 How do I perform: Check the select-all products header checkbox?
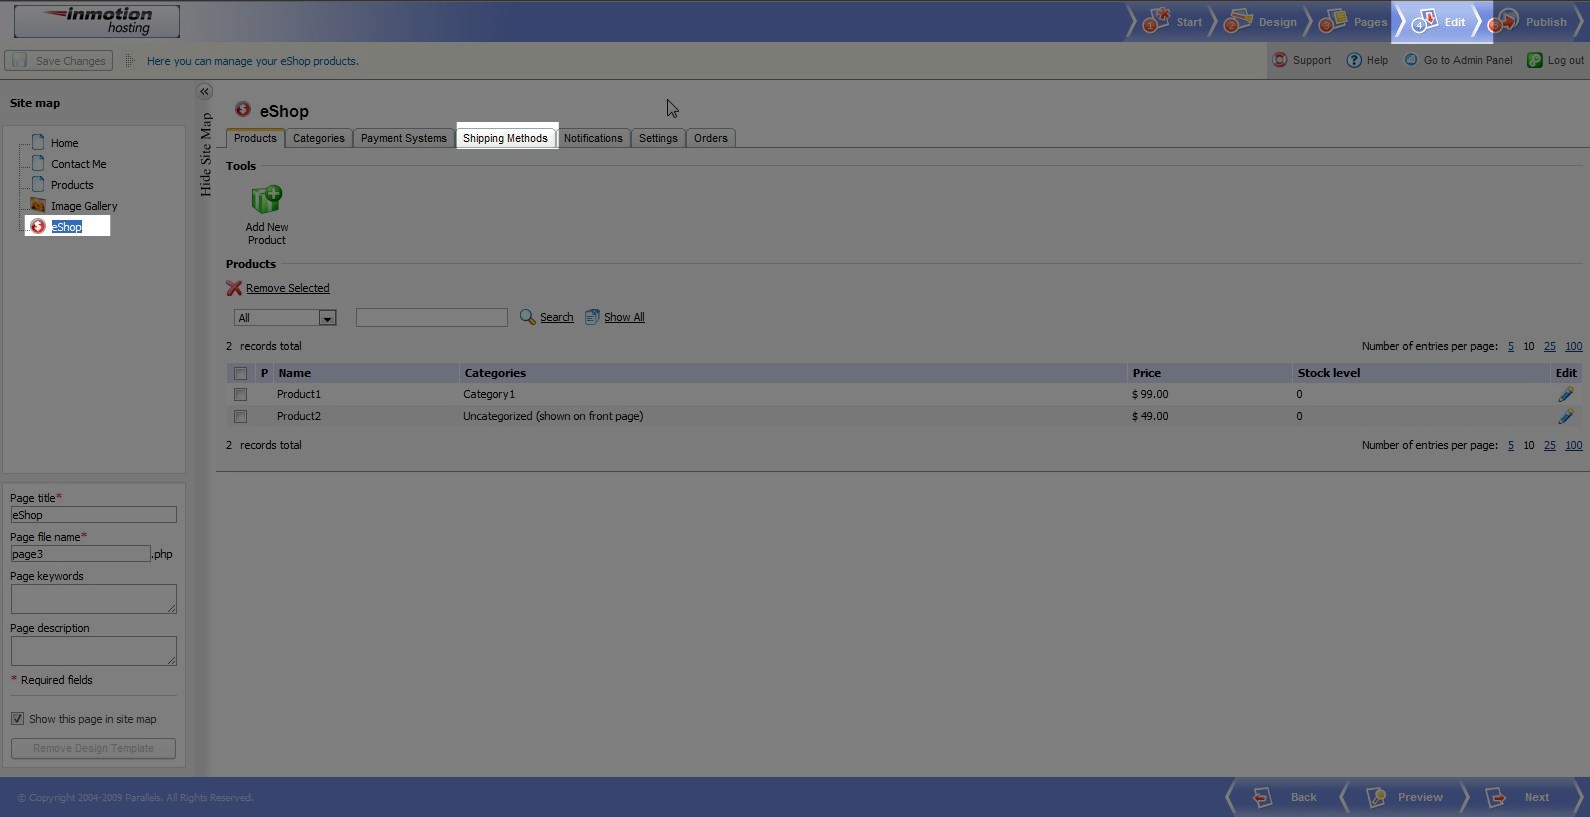click(240, 373)
